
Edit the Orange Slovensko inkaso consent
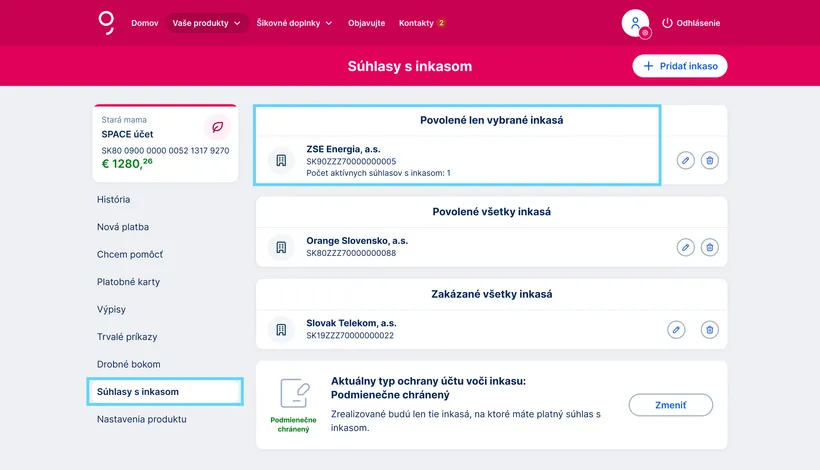685,247
